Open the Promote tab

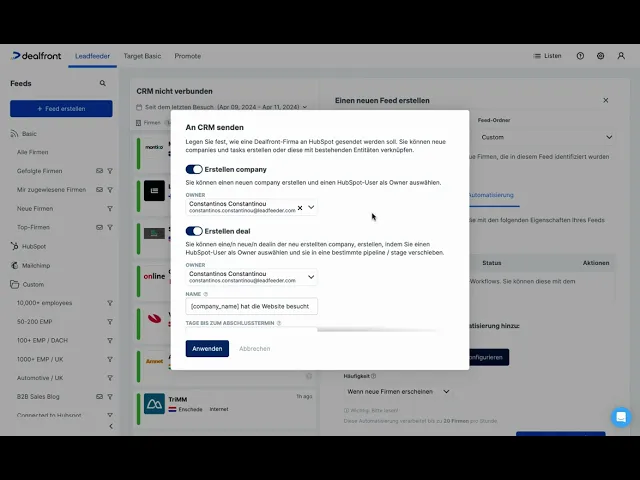[x=187, y=56]
